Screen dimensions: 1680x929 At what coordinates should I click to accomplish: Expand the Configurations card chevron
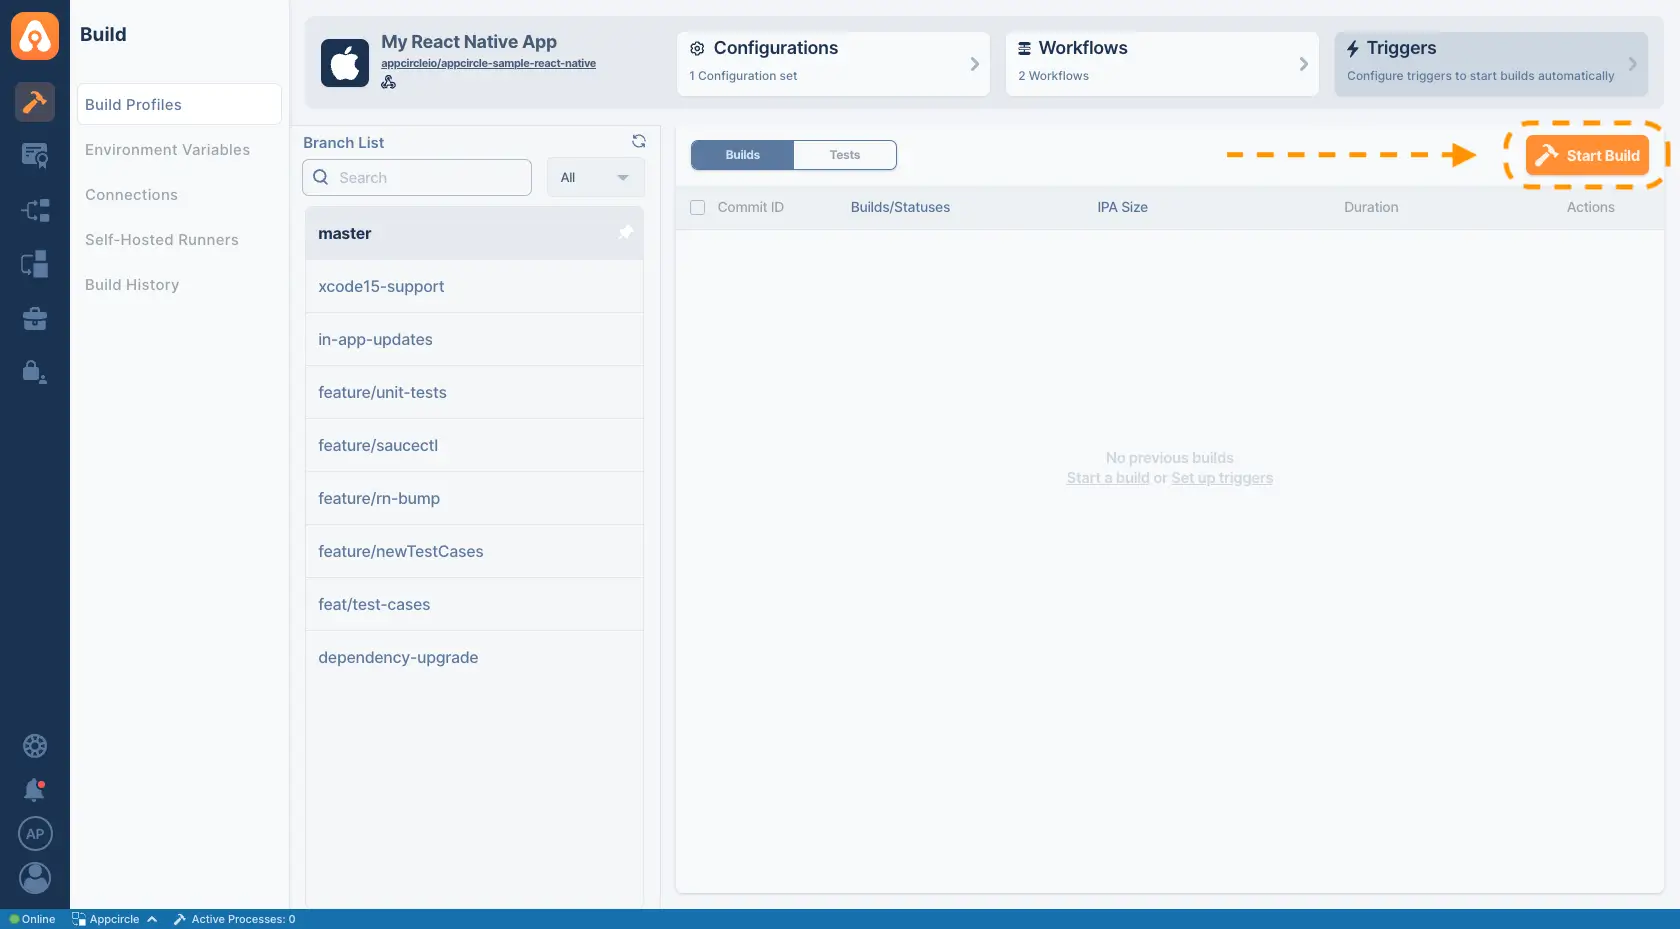click(x=975, y=64)
